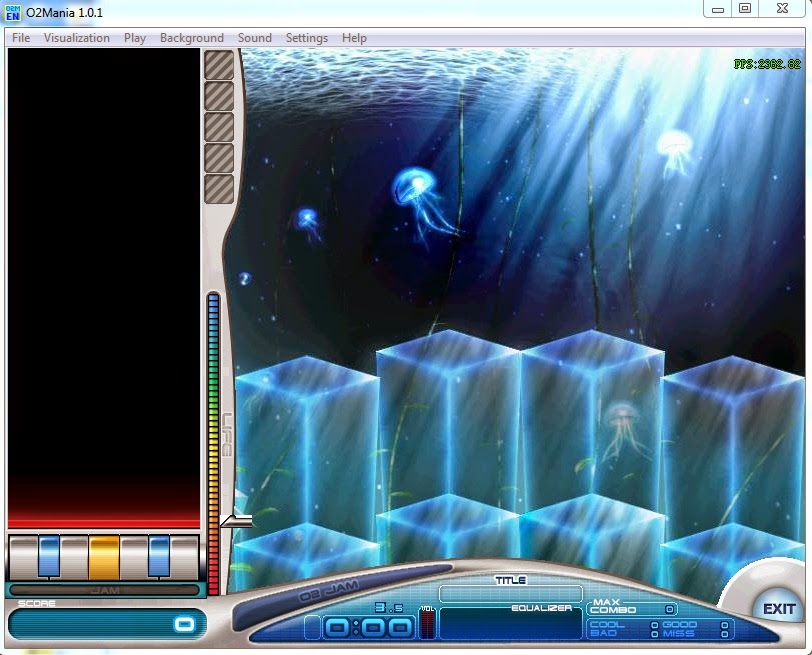Open the File menu

point(20,37)
